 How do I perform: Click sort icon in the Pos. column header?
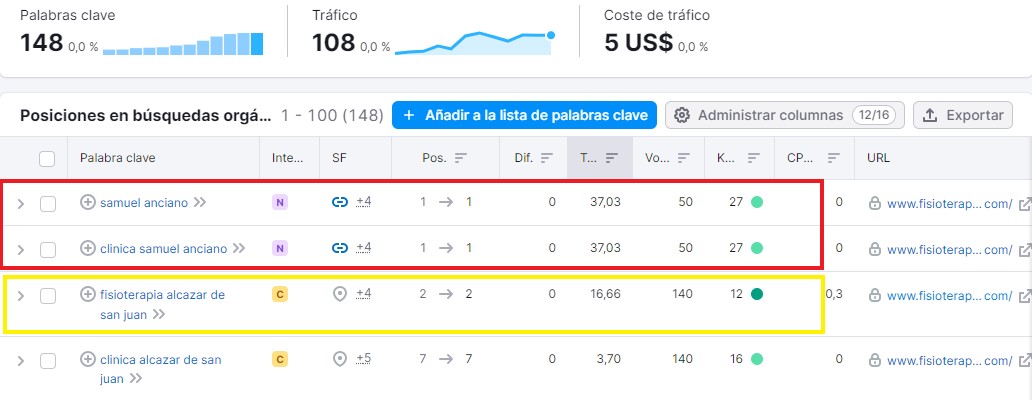pyautogui.click(x=461, y=158)
